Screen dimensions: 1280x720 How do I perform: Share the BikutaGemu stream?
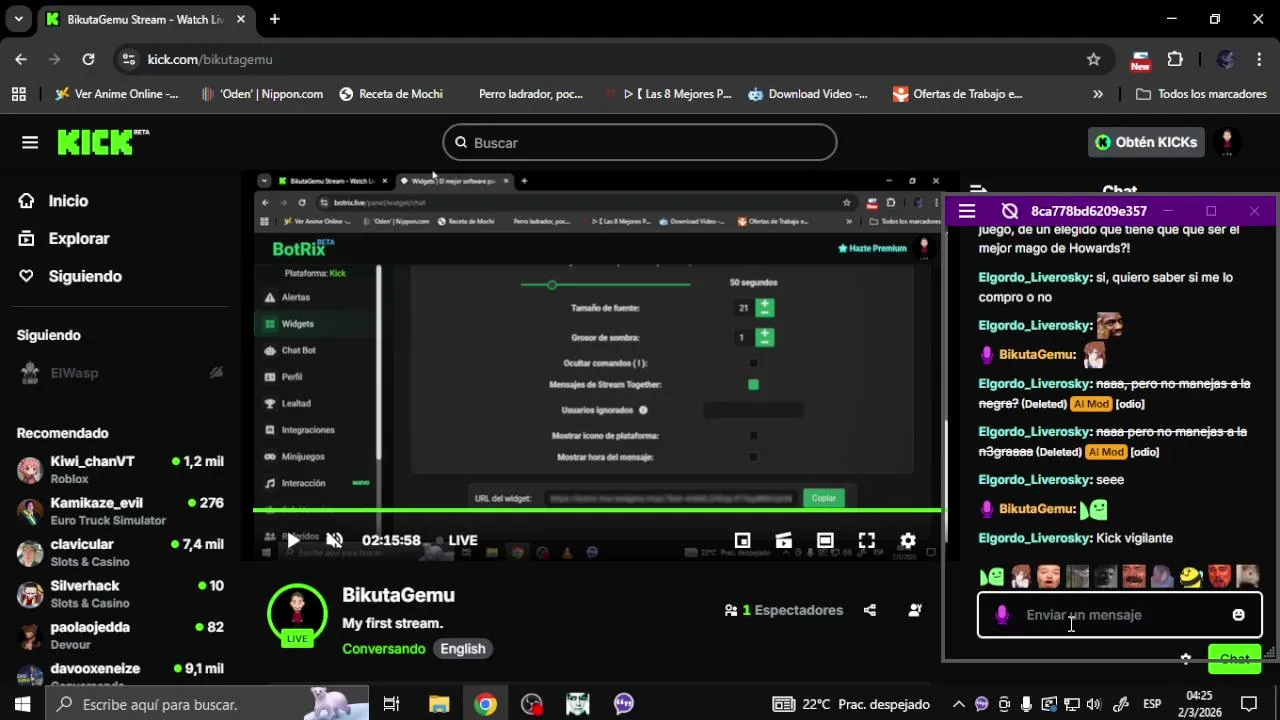[x=870, y=610]
